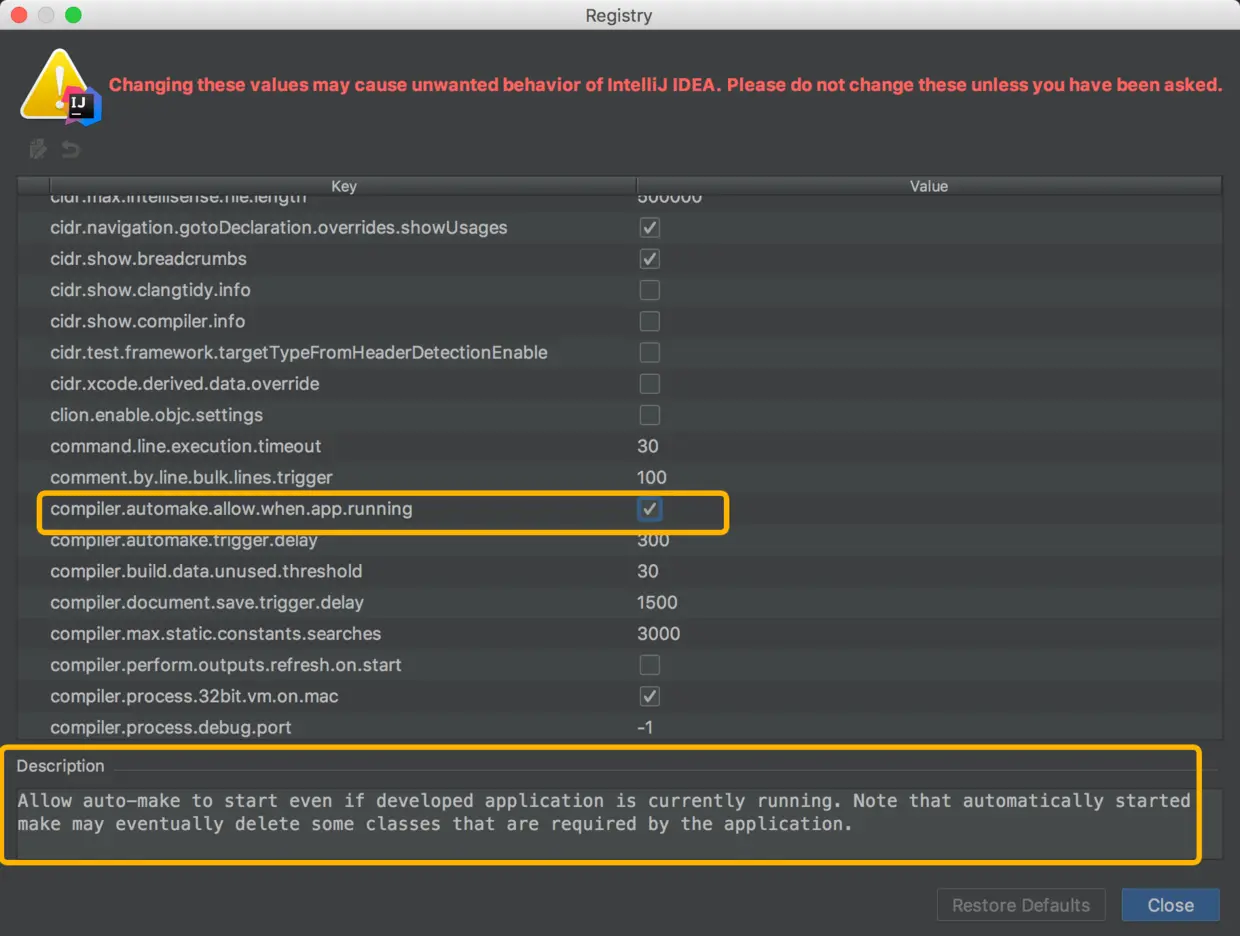Check the clion.enable.objc.settings checkbox

tap(650, 415)
